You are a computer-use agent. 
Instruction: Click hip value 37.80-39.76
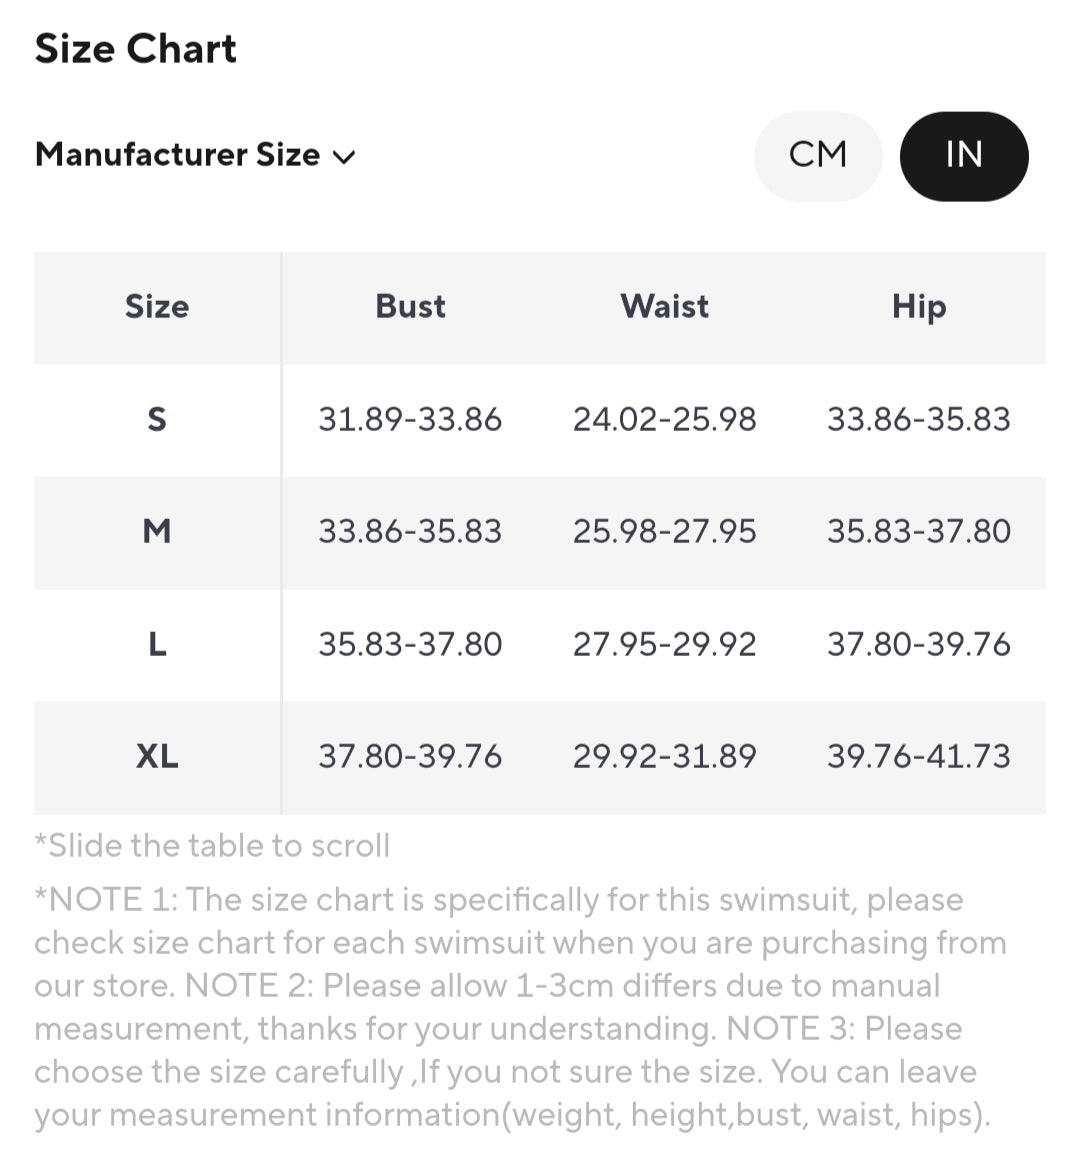[919, 644]
